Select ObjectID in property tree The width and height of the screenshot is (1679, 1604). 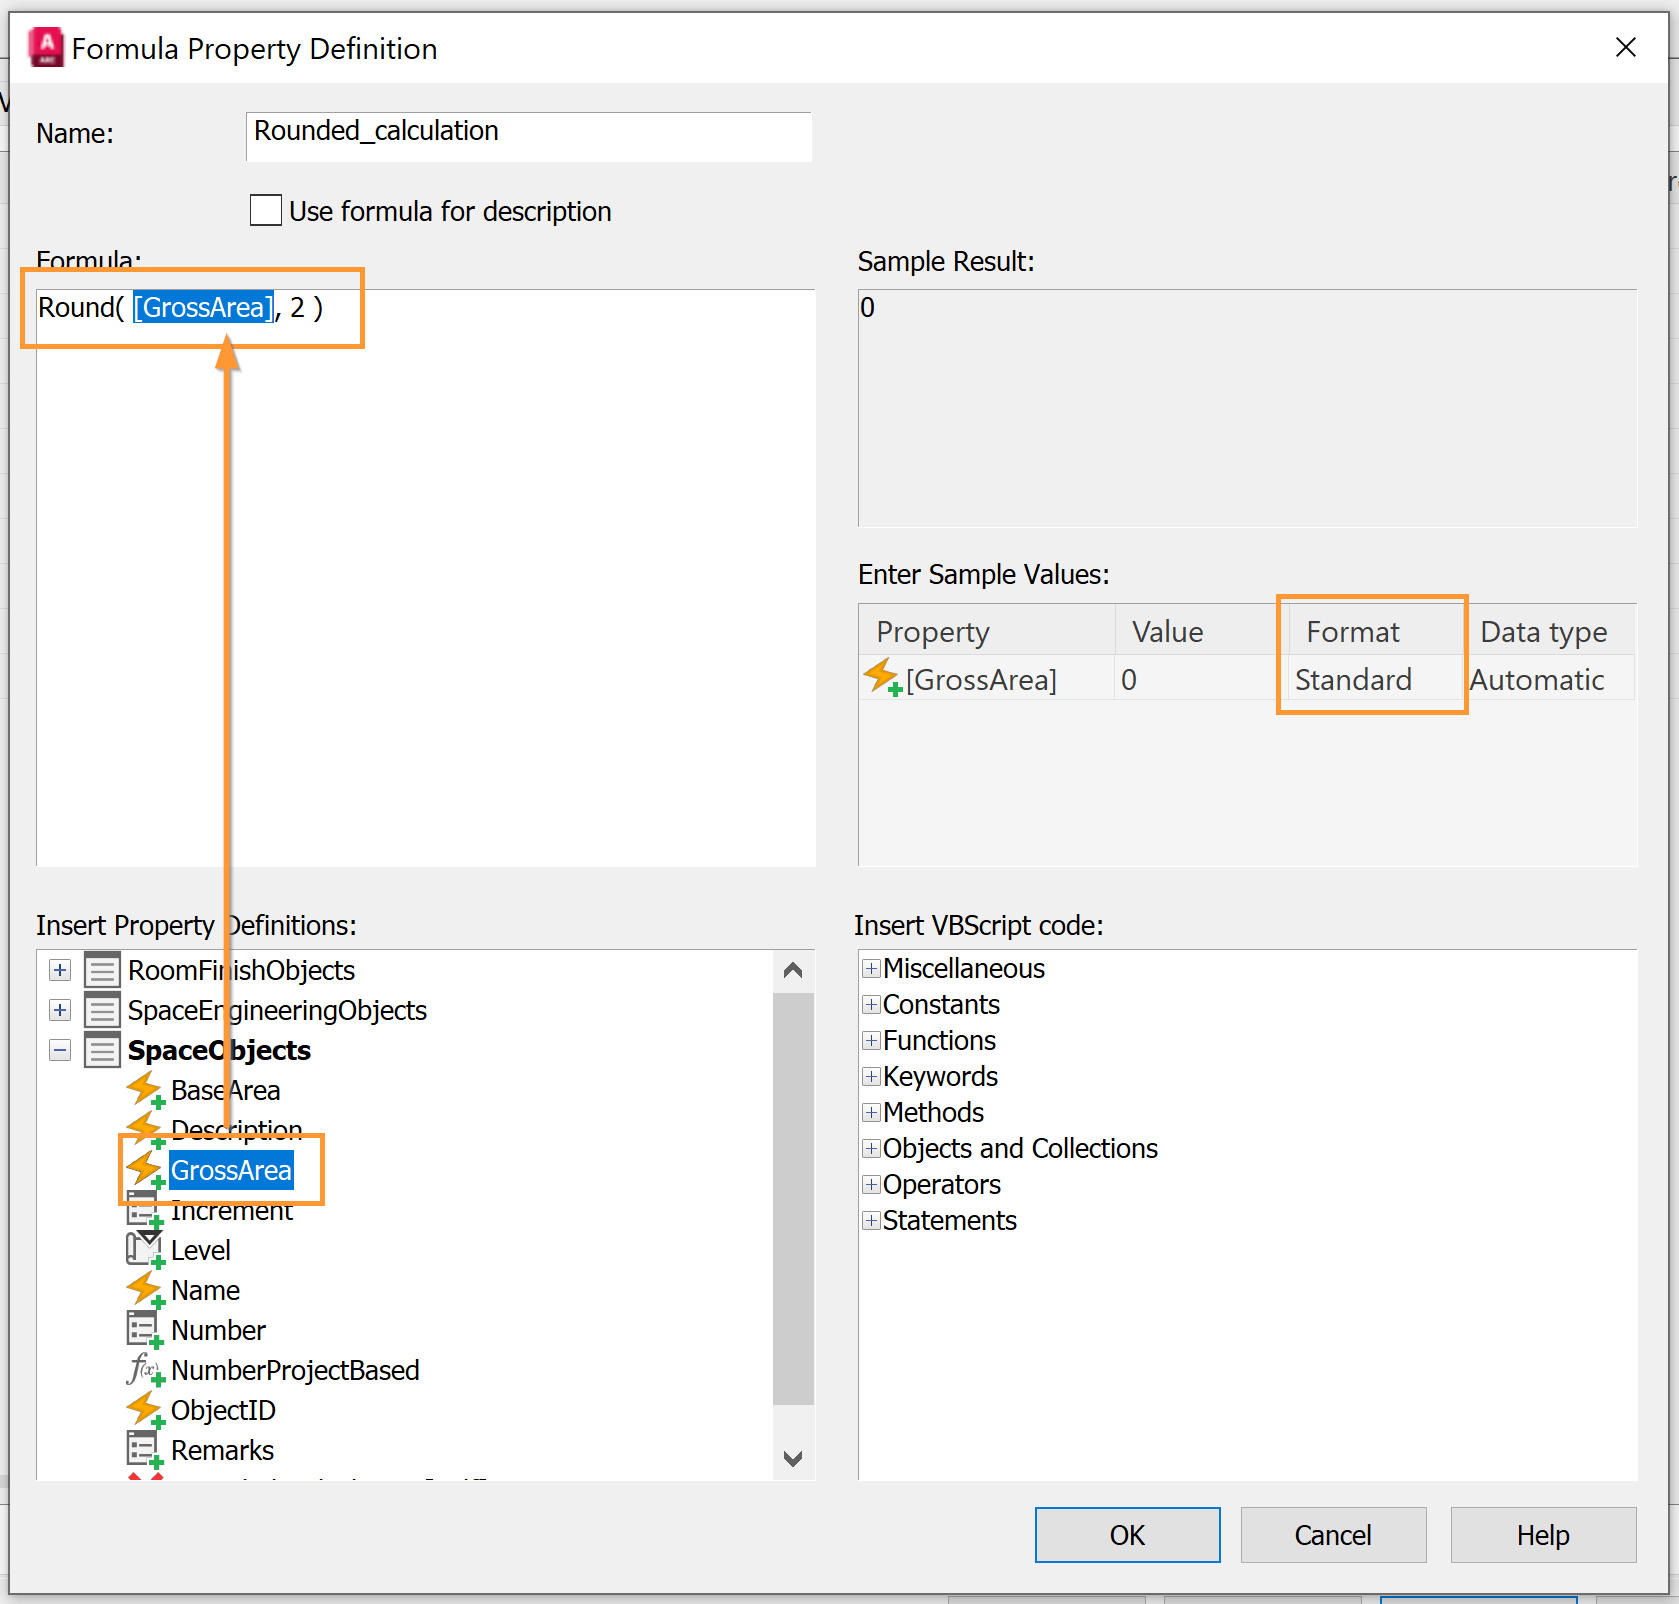pyautogui.click(x=223, y=1410)
